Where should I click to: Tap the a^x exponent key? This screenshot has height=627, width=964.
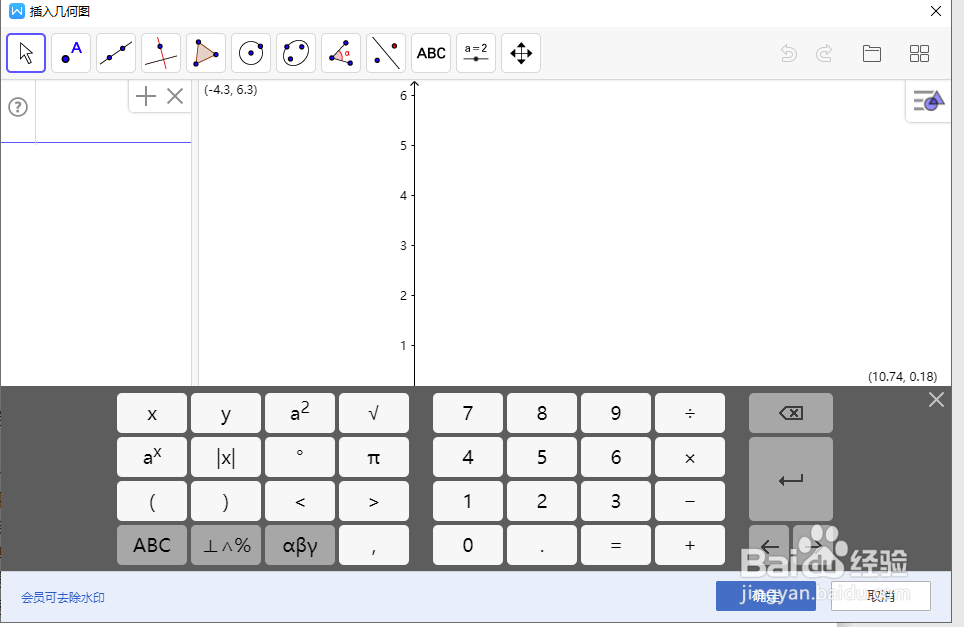(152, 457)
